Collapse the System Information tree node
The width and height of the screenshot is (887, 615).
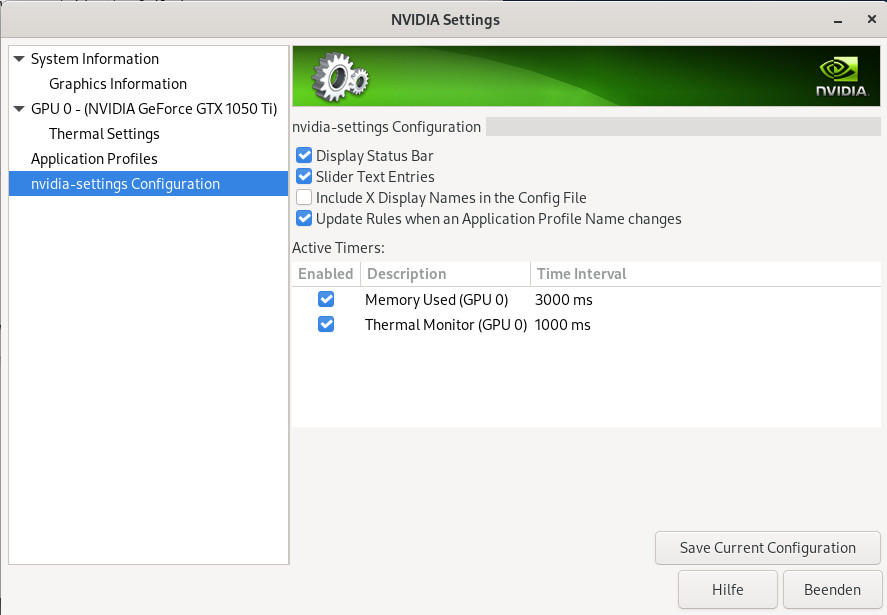pyautogui.click(x=19, y=59)
